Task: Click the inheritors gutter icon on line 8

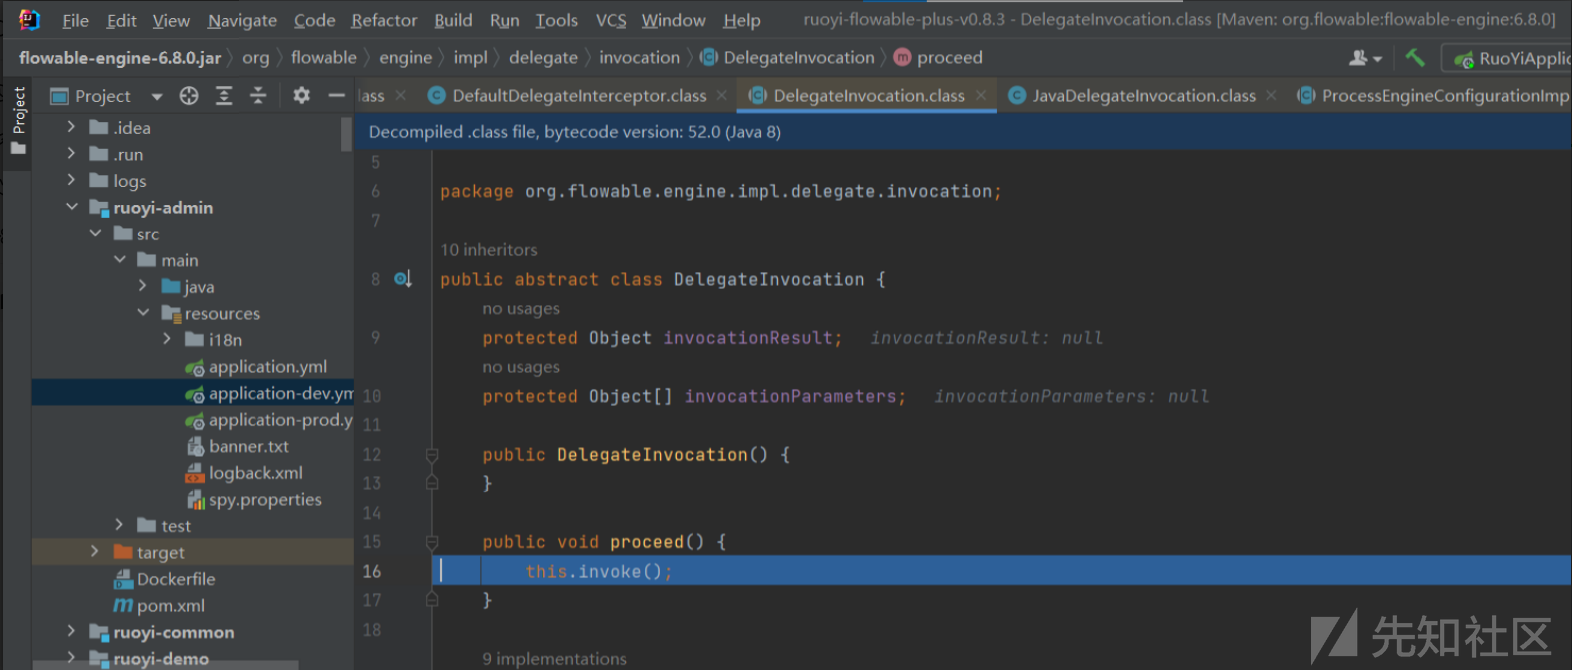Action: tap(402, 279)
